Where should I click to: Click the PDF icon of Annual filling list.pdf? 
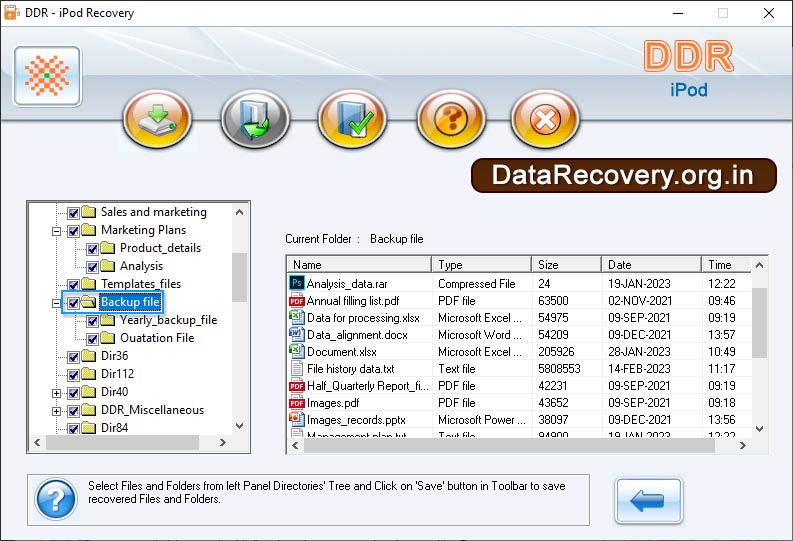[x=297, y=301]
